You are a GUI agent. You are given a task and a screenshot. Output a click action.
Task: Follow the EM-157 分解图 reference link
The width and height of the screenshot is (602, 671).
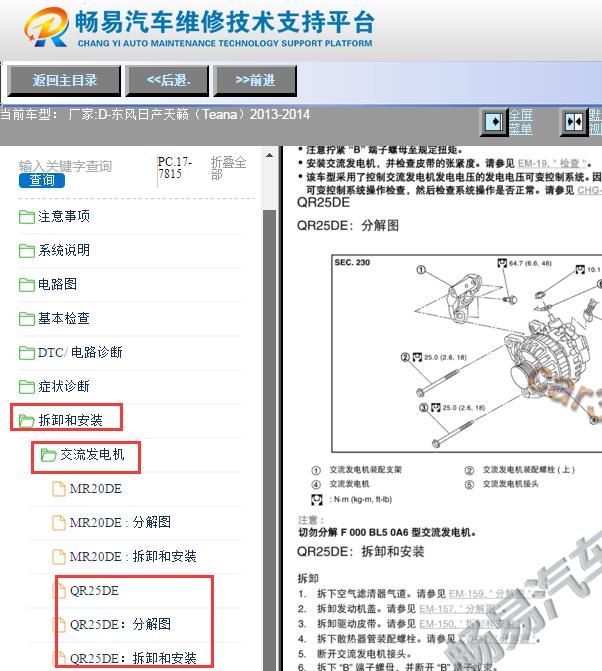pyautogui.click(x=459, y=609)
